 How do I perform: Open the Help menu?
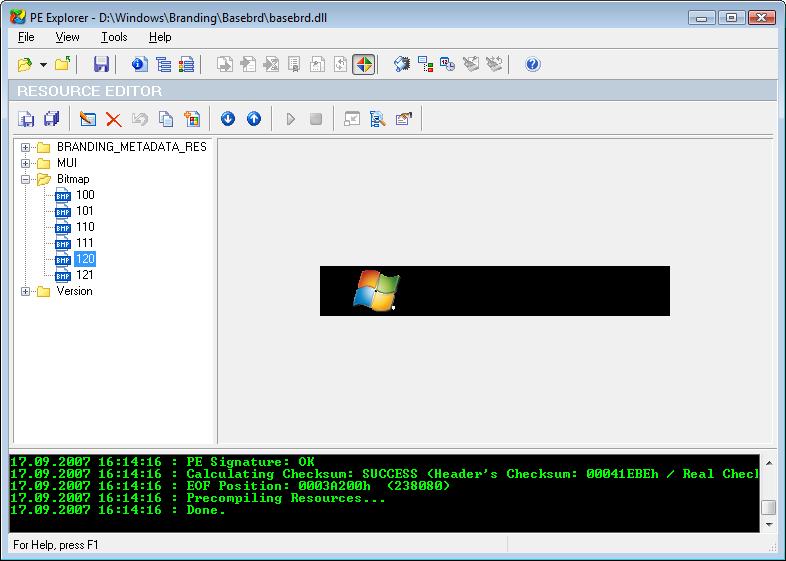click(x=160, y=37)
